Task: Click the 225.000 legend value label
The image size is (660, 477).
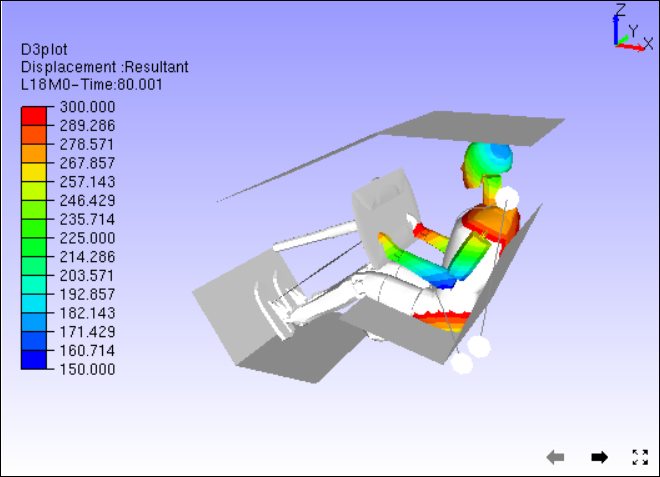Action: (x=88, y=238)
